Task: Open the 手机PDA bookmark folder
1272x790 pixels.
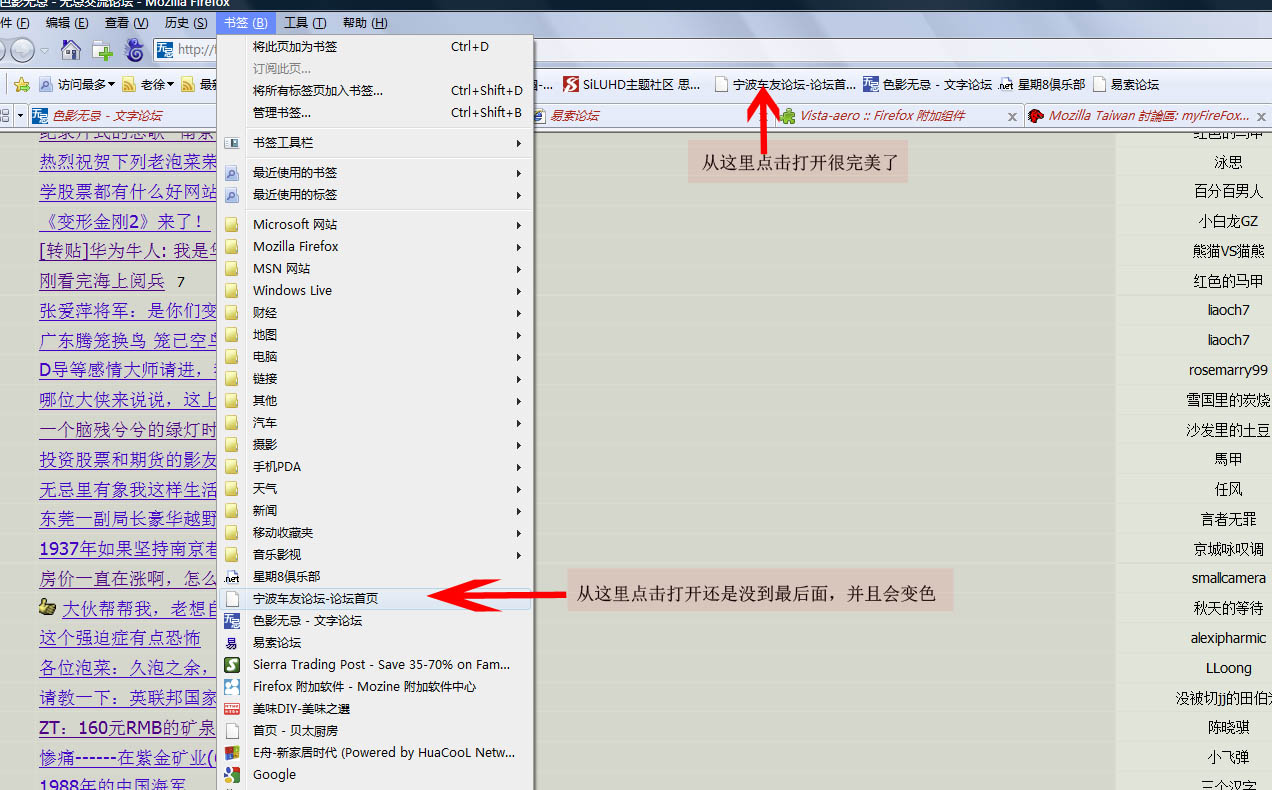Action: (x=375, y=467)
